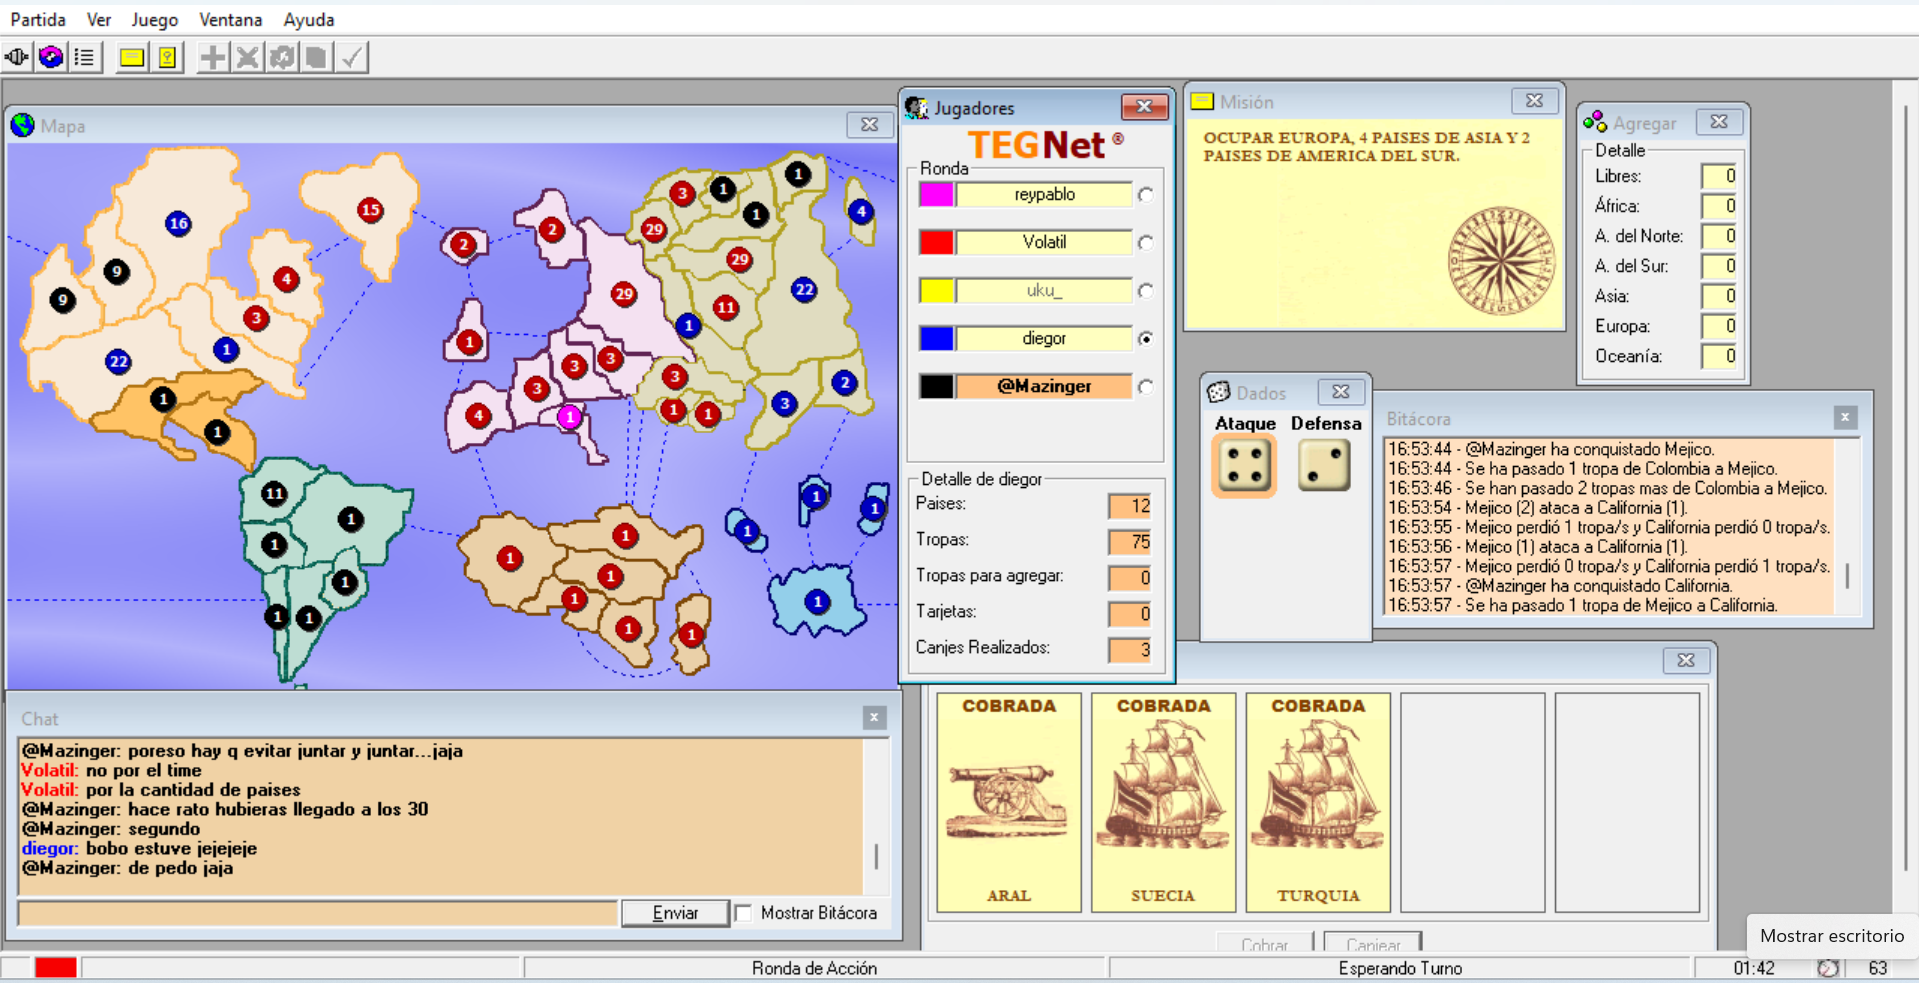This screenshot has height=983, width=1919.
Task: Open the Juego menu
Action: [x=154, y=20]
